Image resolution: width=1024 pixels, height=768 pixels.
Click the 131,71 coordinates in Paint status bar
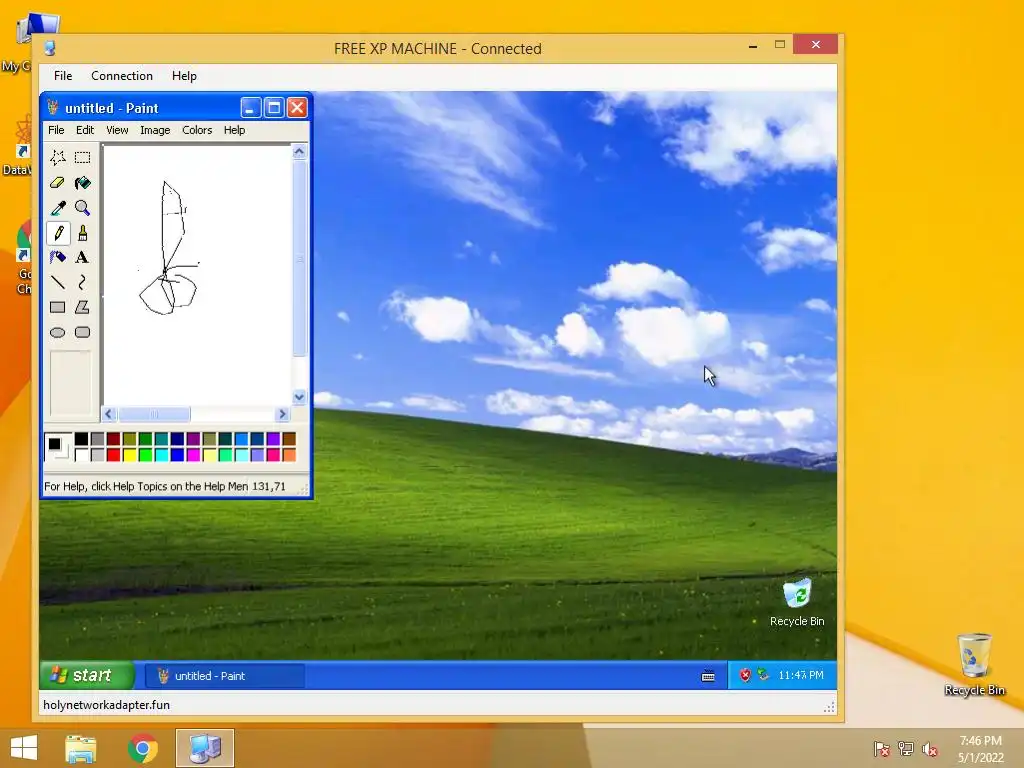268,487
